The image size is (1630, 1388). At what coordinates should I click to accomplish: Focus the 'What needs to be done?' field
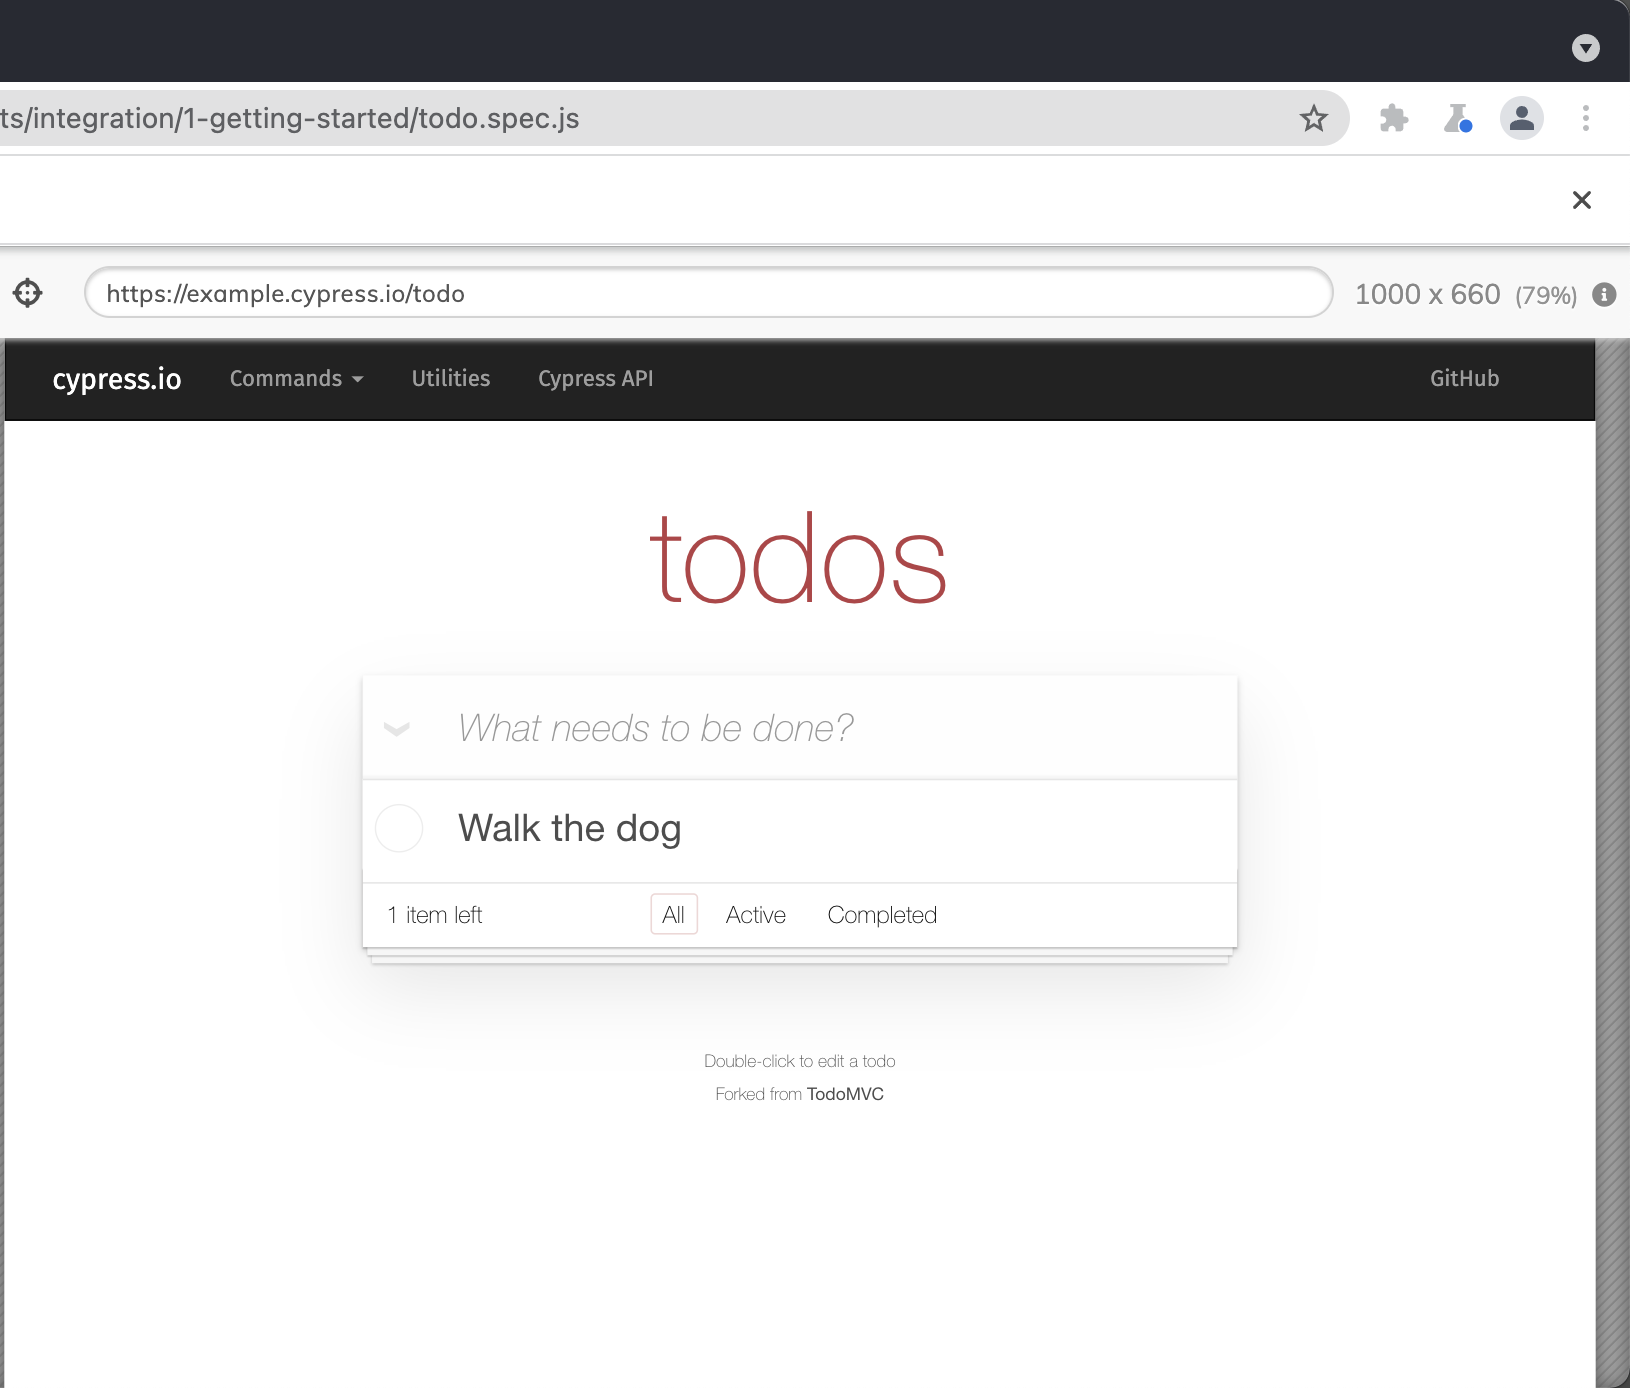click(800, 728)
